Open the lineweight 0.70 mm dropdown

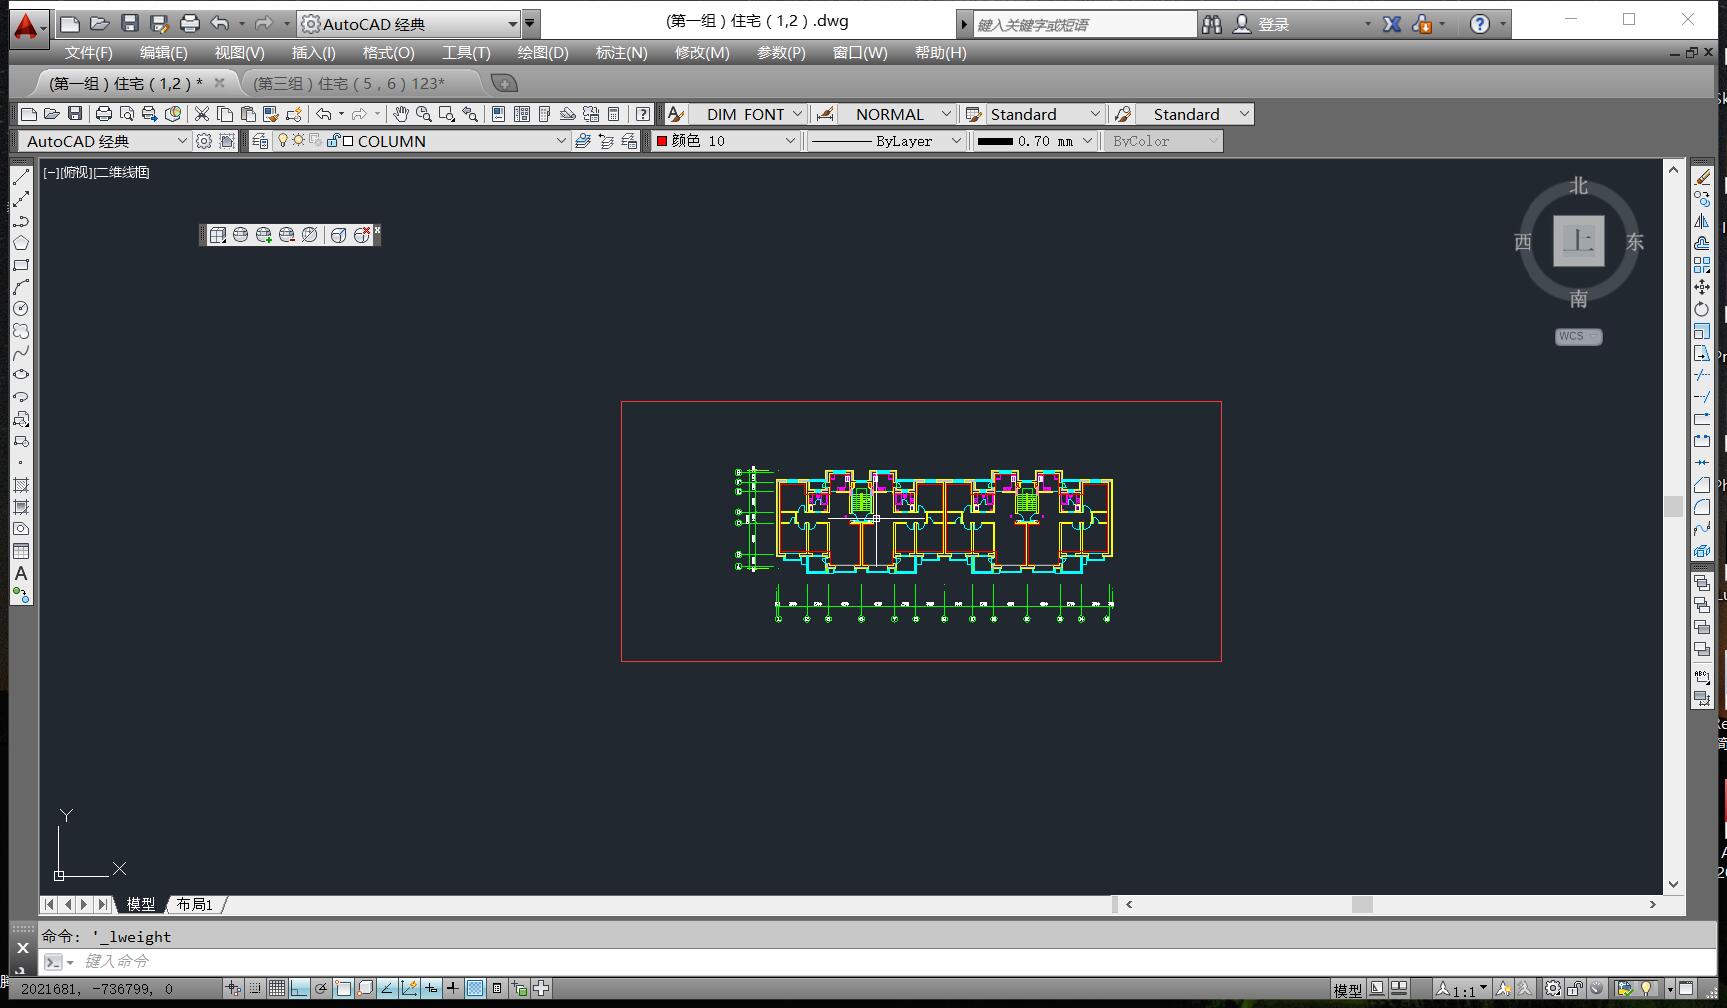[1087, 141]
